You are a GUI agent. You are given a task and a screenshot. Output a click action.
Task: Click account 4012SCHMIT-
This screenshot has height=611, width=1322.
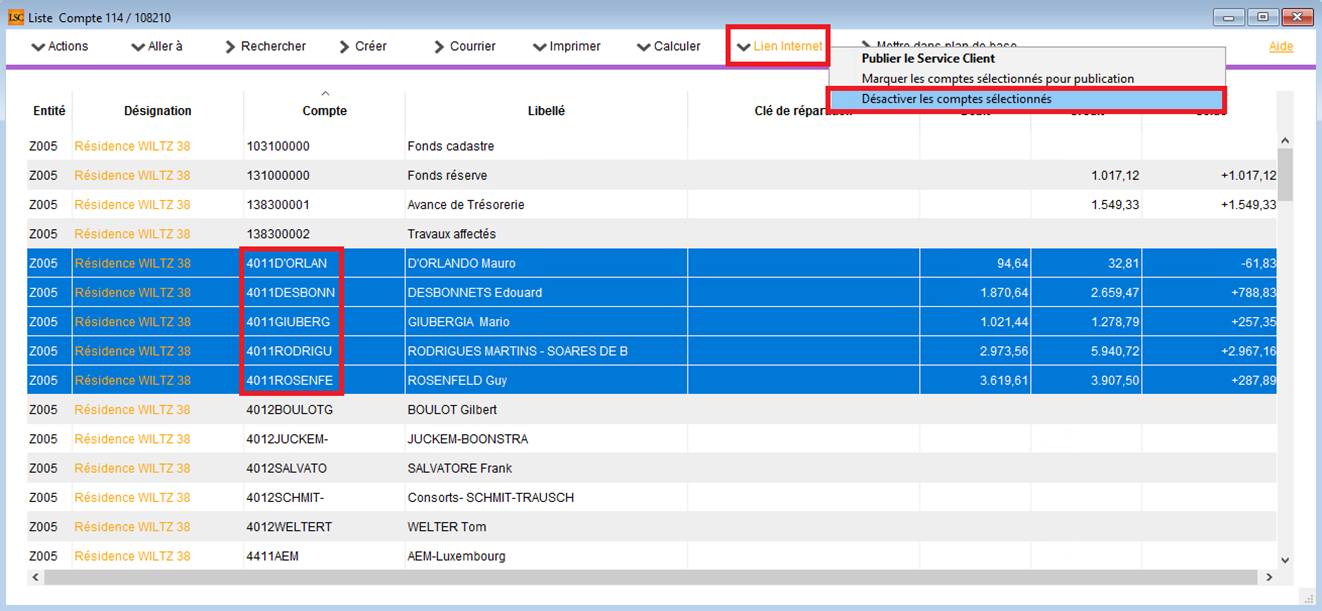285,498
